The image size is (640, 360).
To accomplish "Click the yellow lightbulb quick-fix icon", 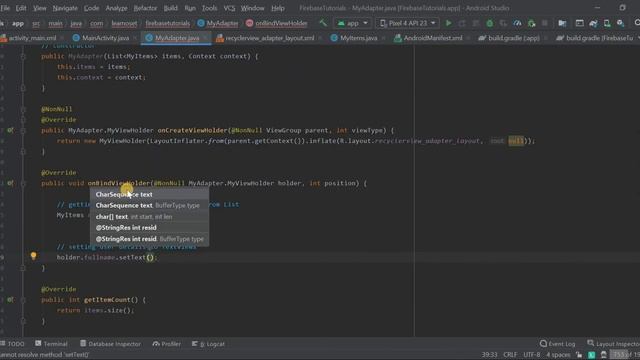I will pyautogui.click(x=33, y=256).
